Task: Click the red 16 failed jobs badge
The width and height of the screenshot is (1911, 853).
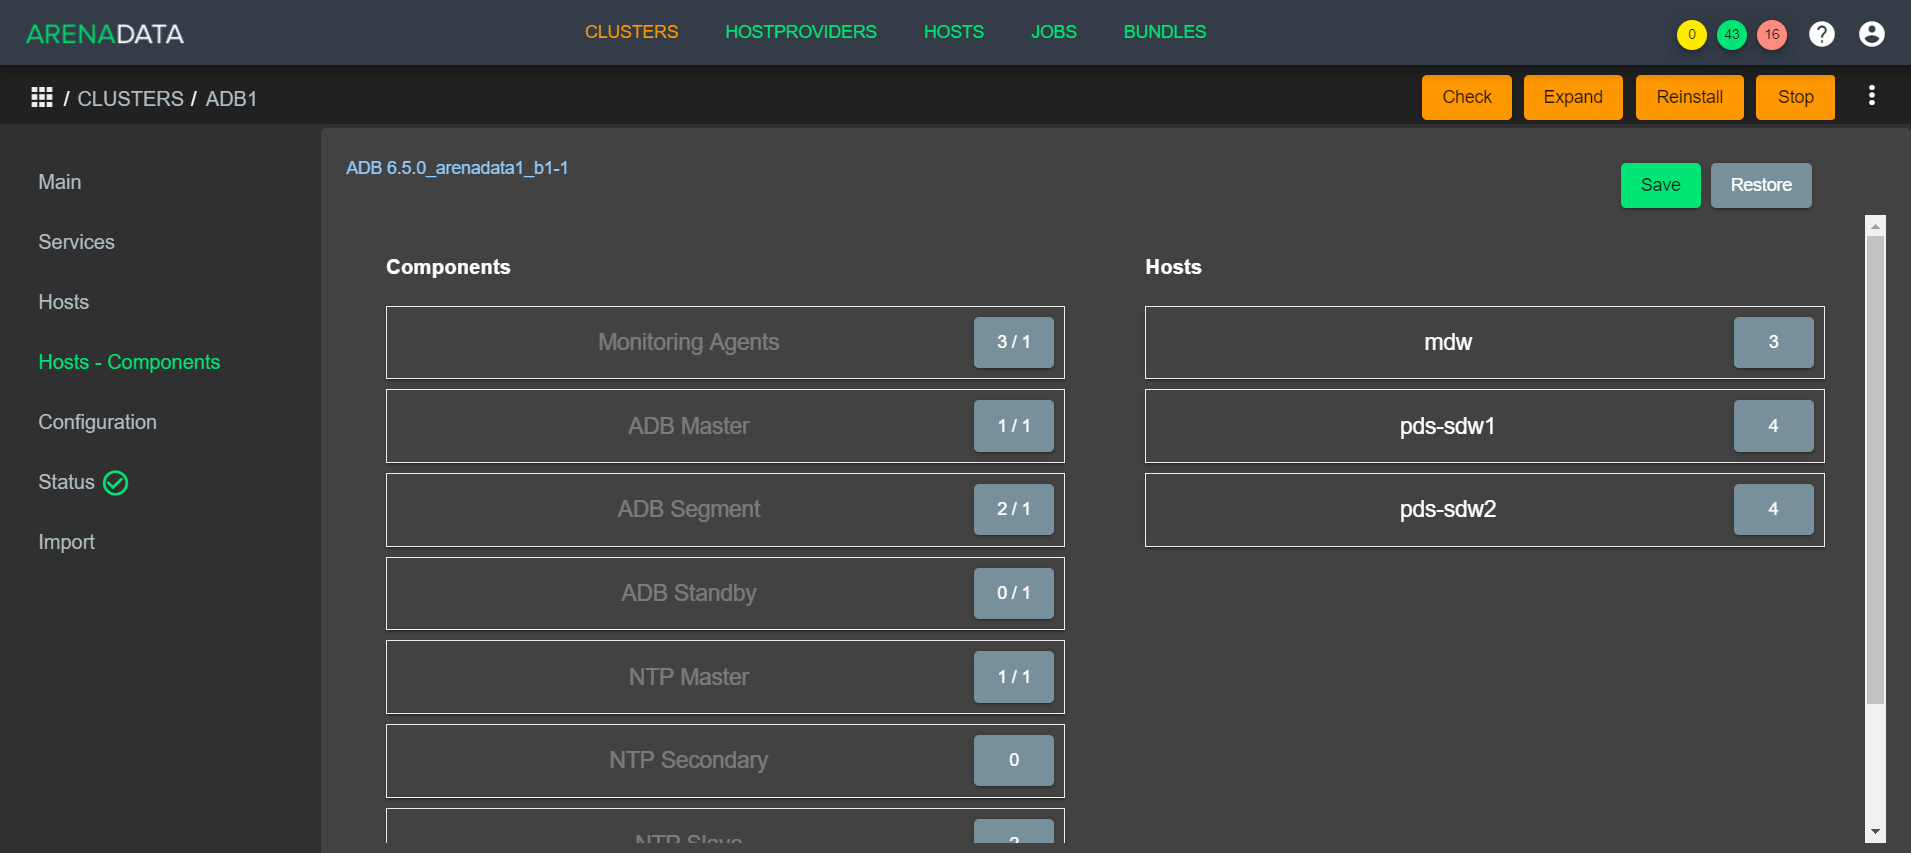Action: point(1772,34)
